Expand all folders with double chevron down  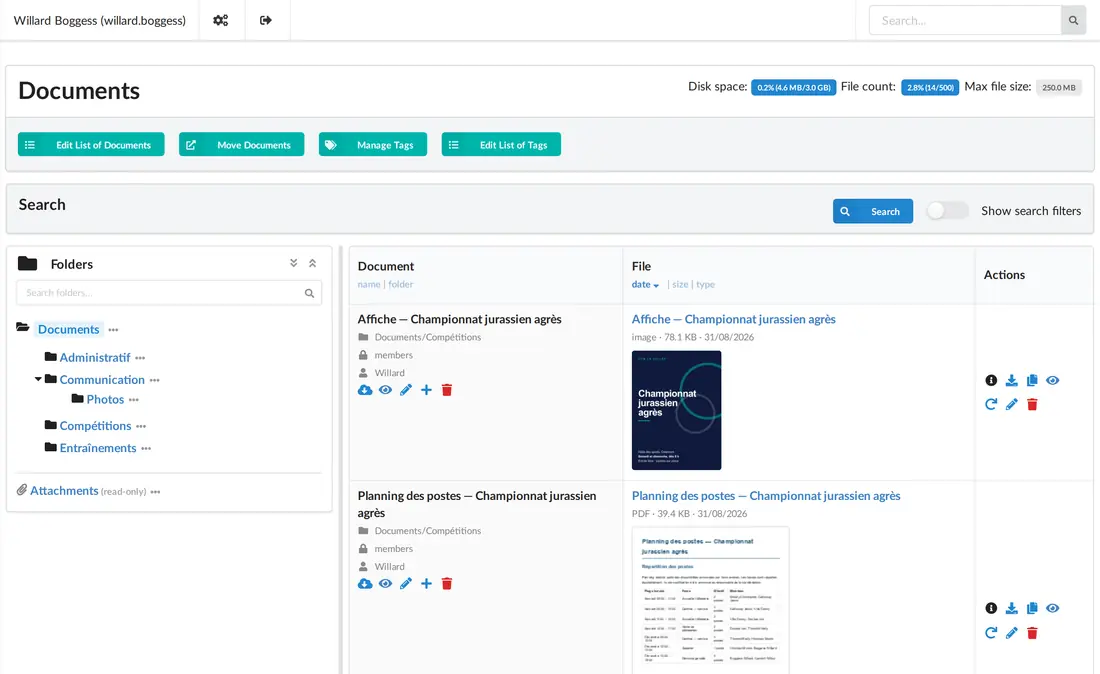(x=293, y=263)
